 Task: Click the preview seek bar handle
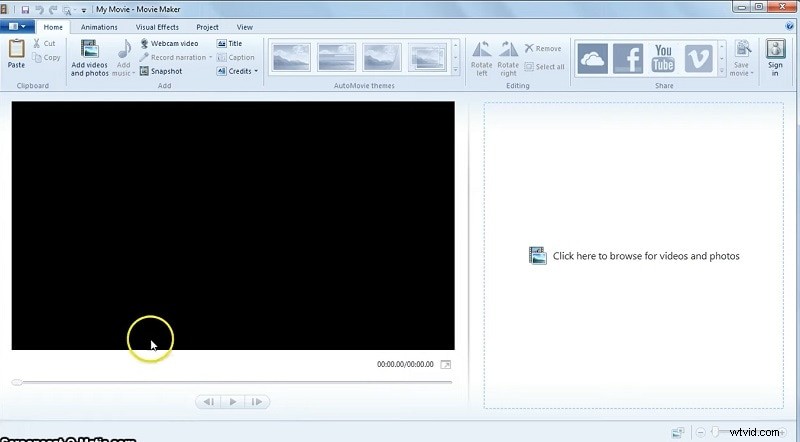point(16,382)
